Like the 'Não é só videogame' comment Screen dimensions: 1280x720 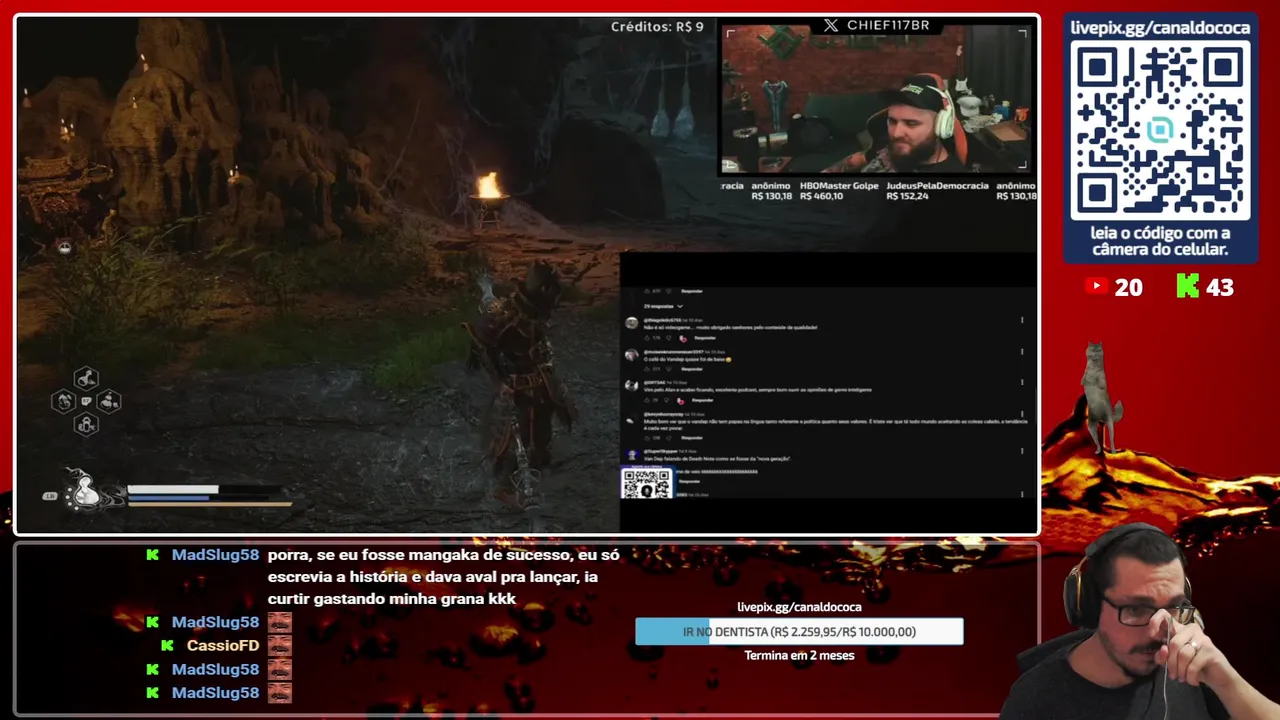click(647, 338)
